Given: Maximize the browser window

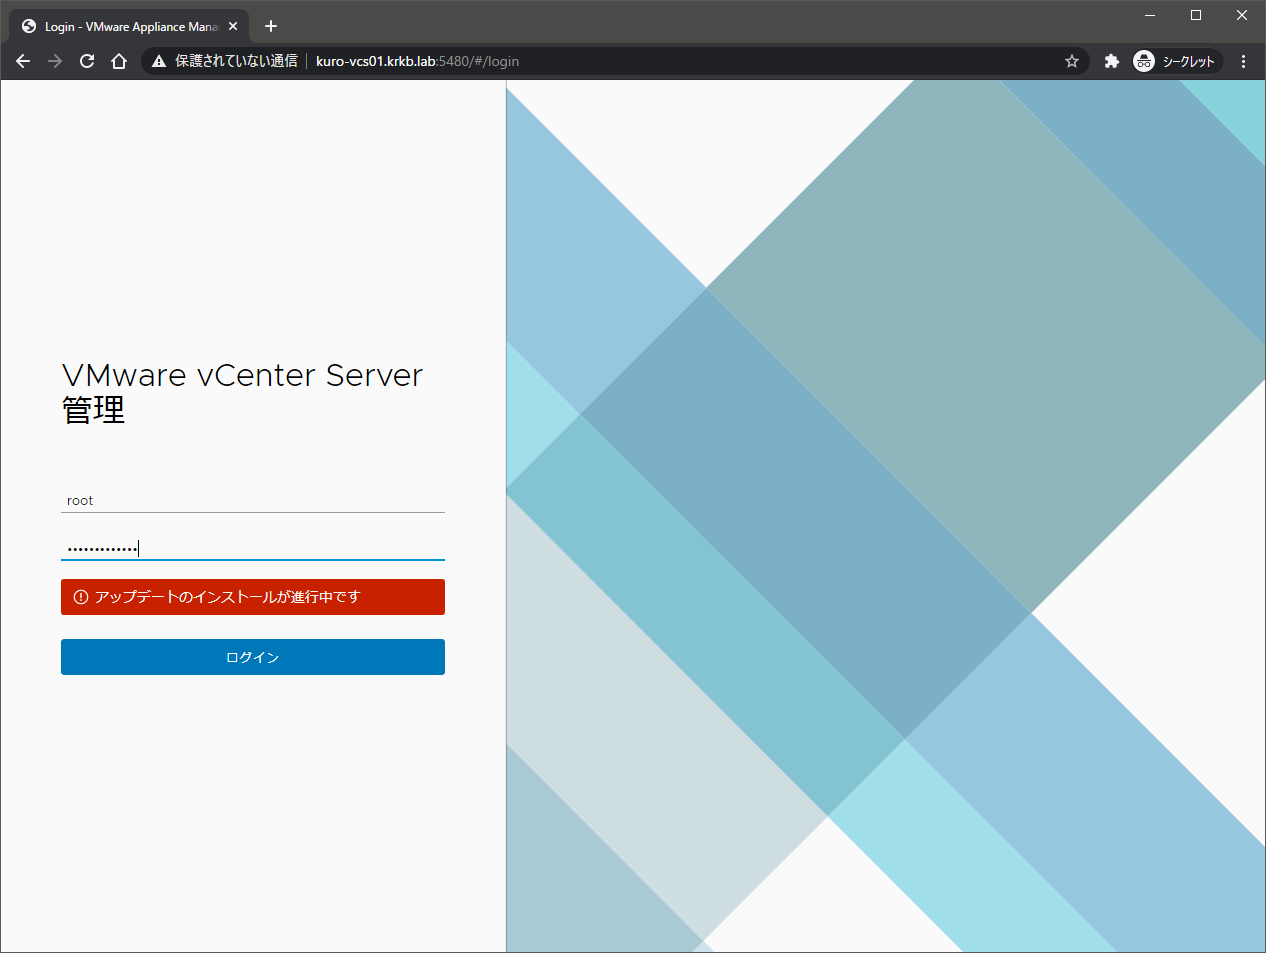Looking at the screenshot, I should 1196,15.
